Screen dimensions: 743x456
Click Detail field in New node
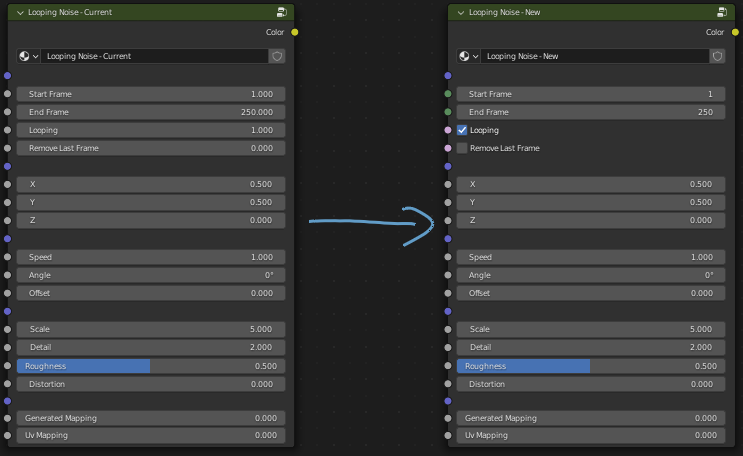(x=591, y=347)
